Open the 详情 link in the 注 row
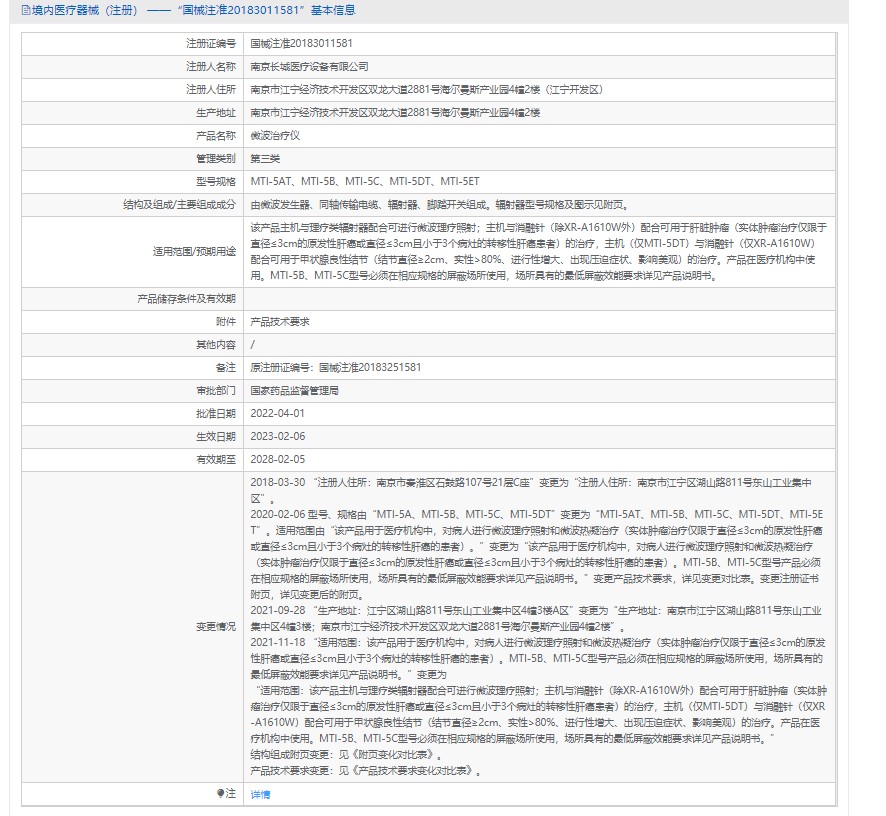The width and height of the screenshot is (886, 816). [260, 794]
